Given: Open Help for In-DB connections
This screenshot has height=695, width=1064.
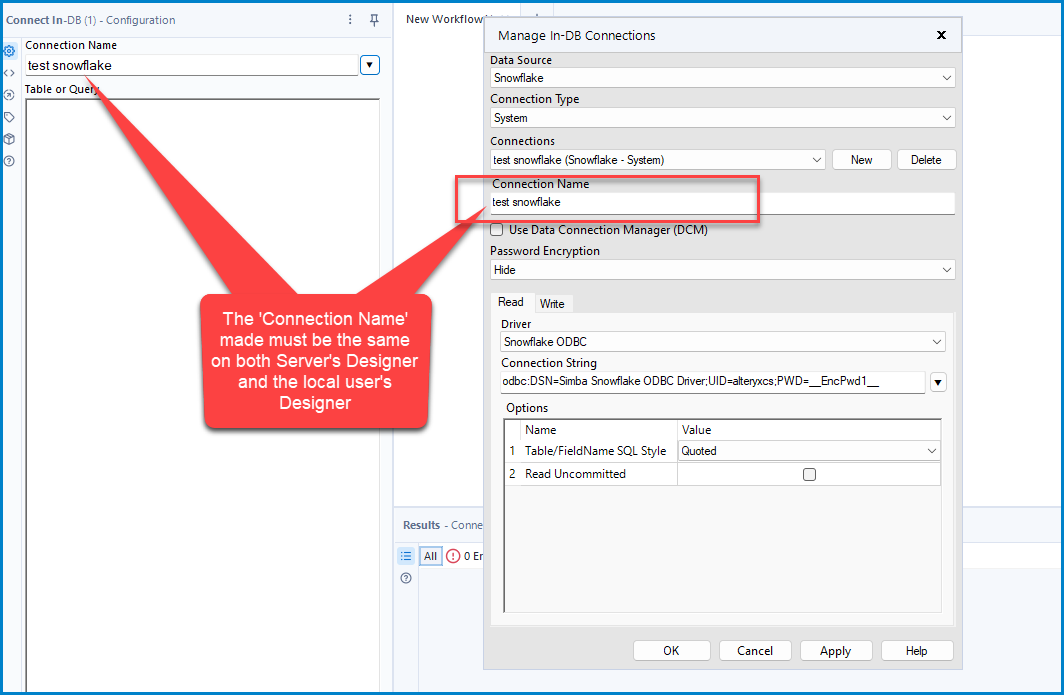Looking at the screenshot, I should pyautogui.click(x=916, y=650).
